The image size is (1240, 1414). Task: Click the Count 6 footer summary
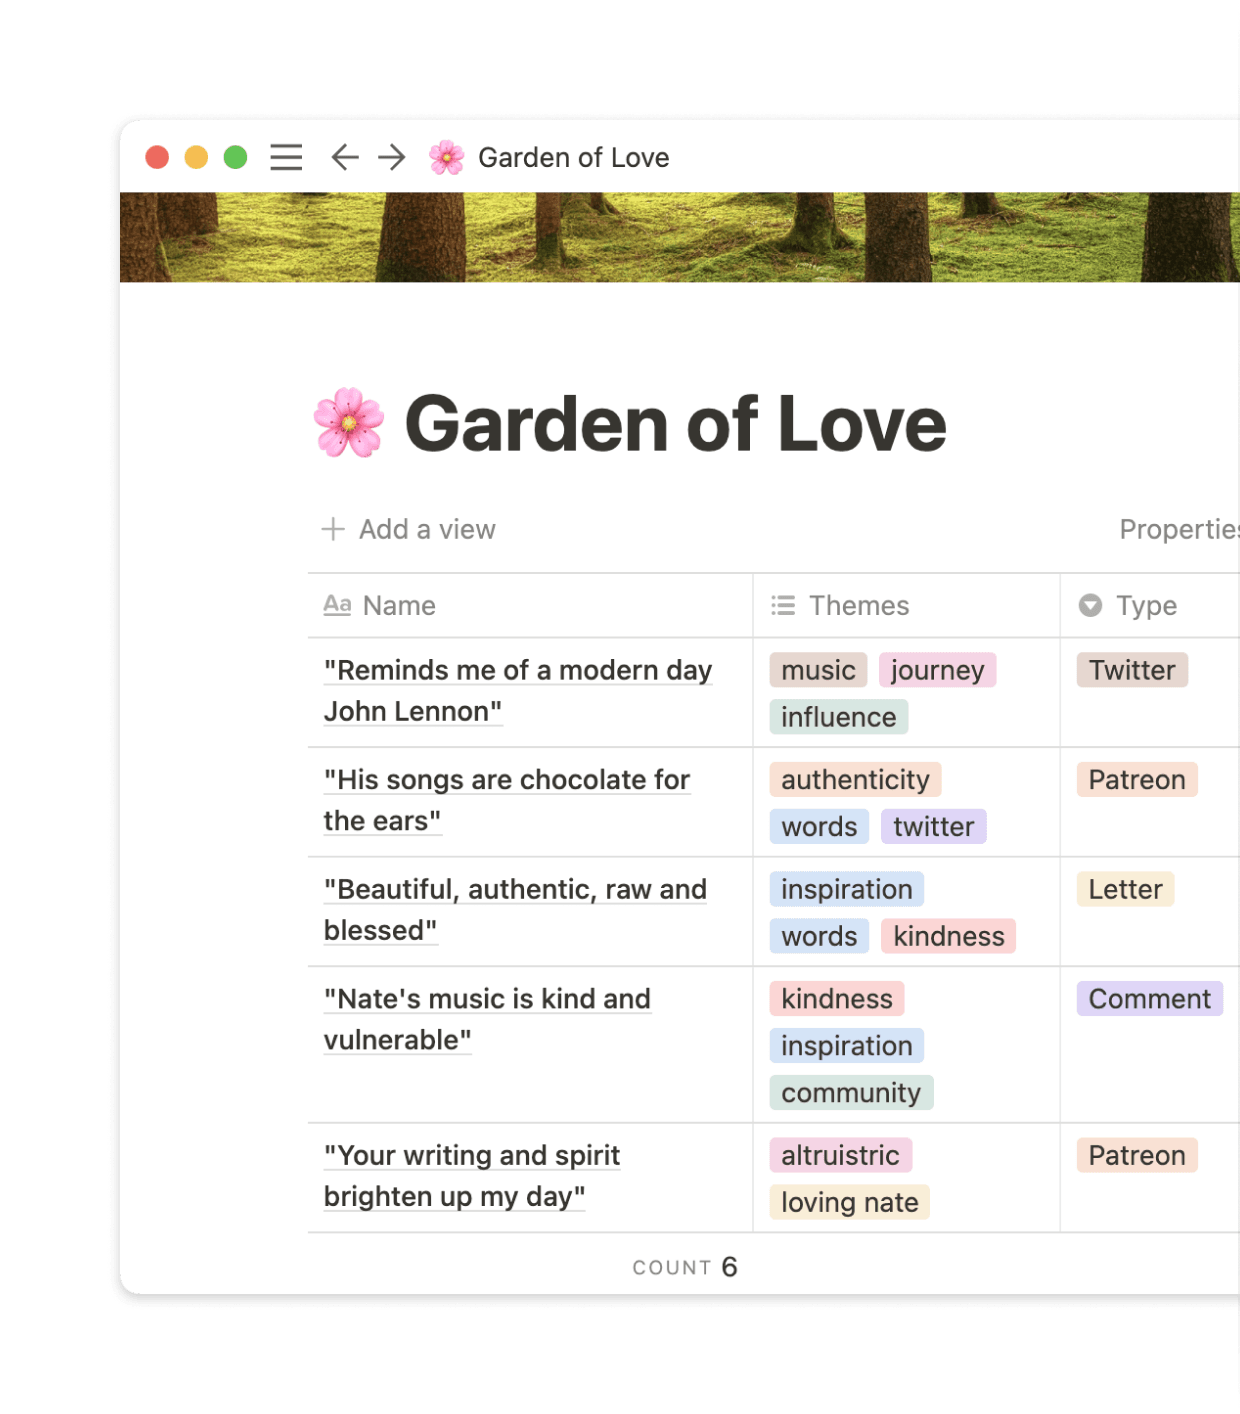[x=685, y=1267]
